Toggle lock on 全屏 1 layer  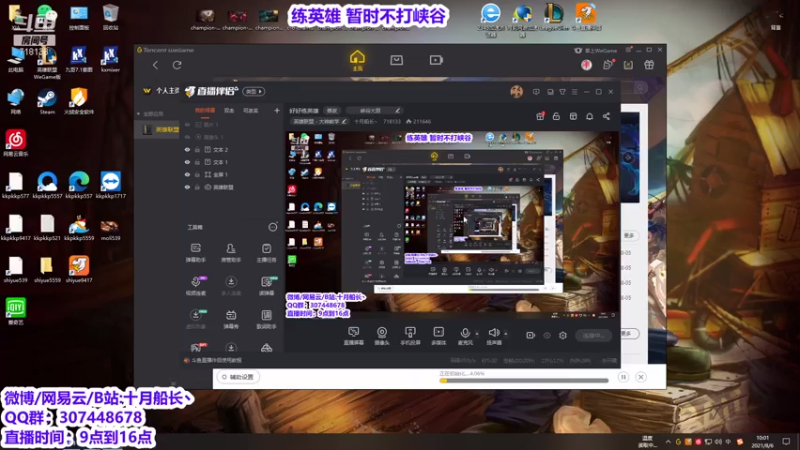pyautogui.click(x=197, y=174)
